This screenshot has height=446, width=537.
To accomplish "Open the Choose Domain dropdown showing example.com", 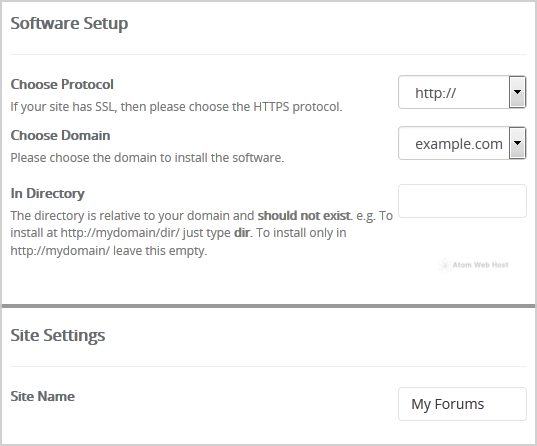I will [462, 143].
